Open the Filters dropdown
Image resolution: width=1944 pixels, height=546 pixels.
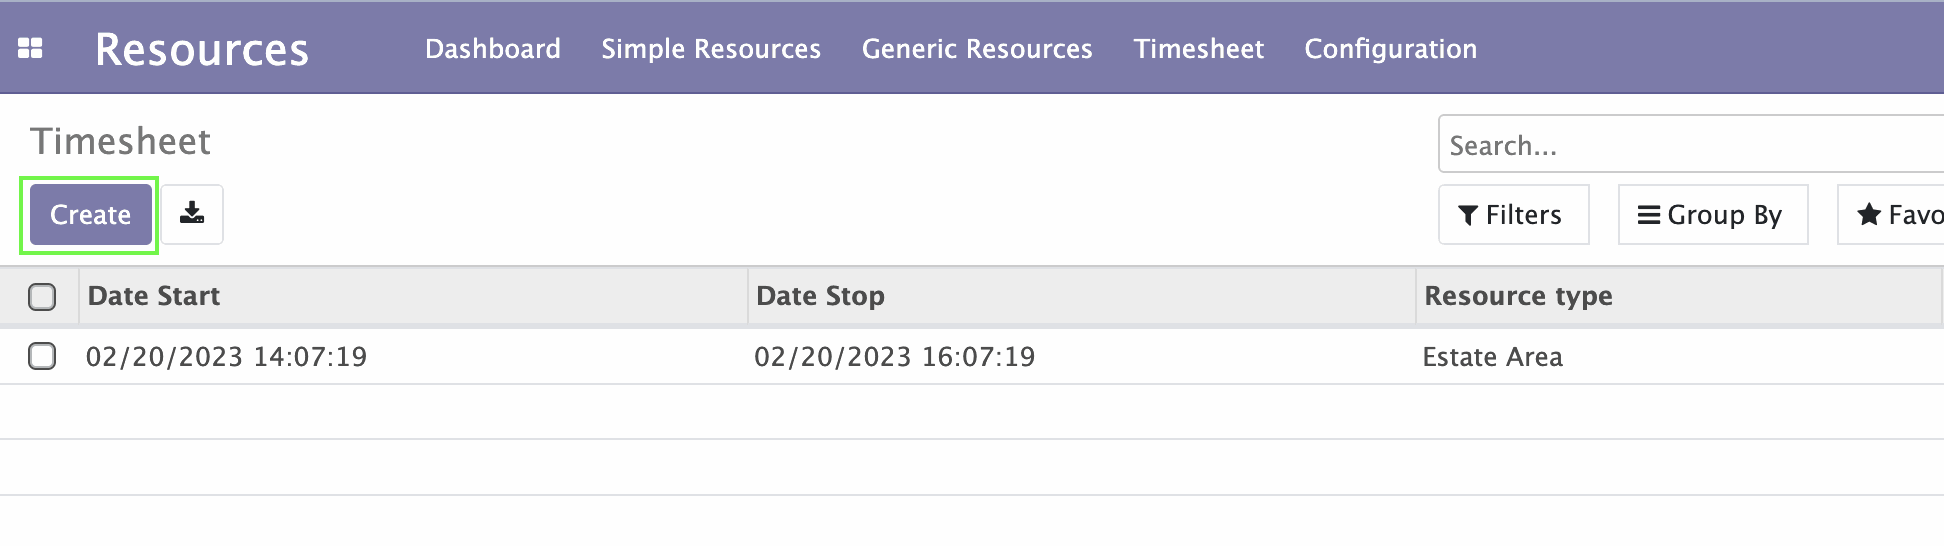[1513, 214]
